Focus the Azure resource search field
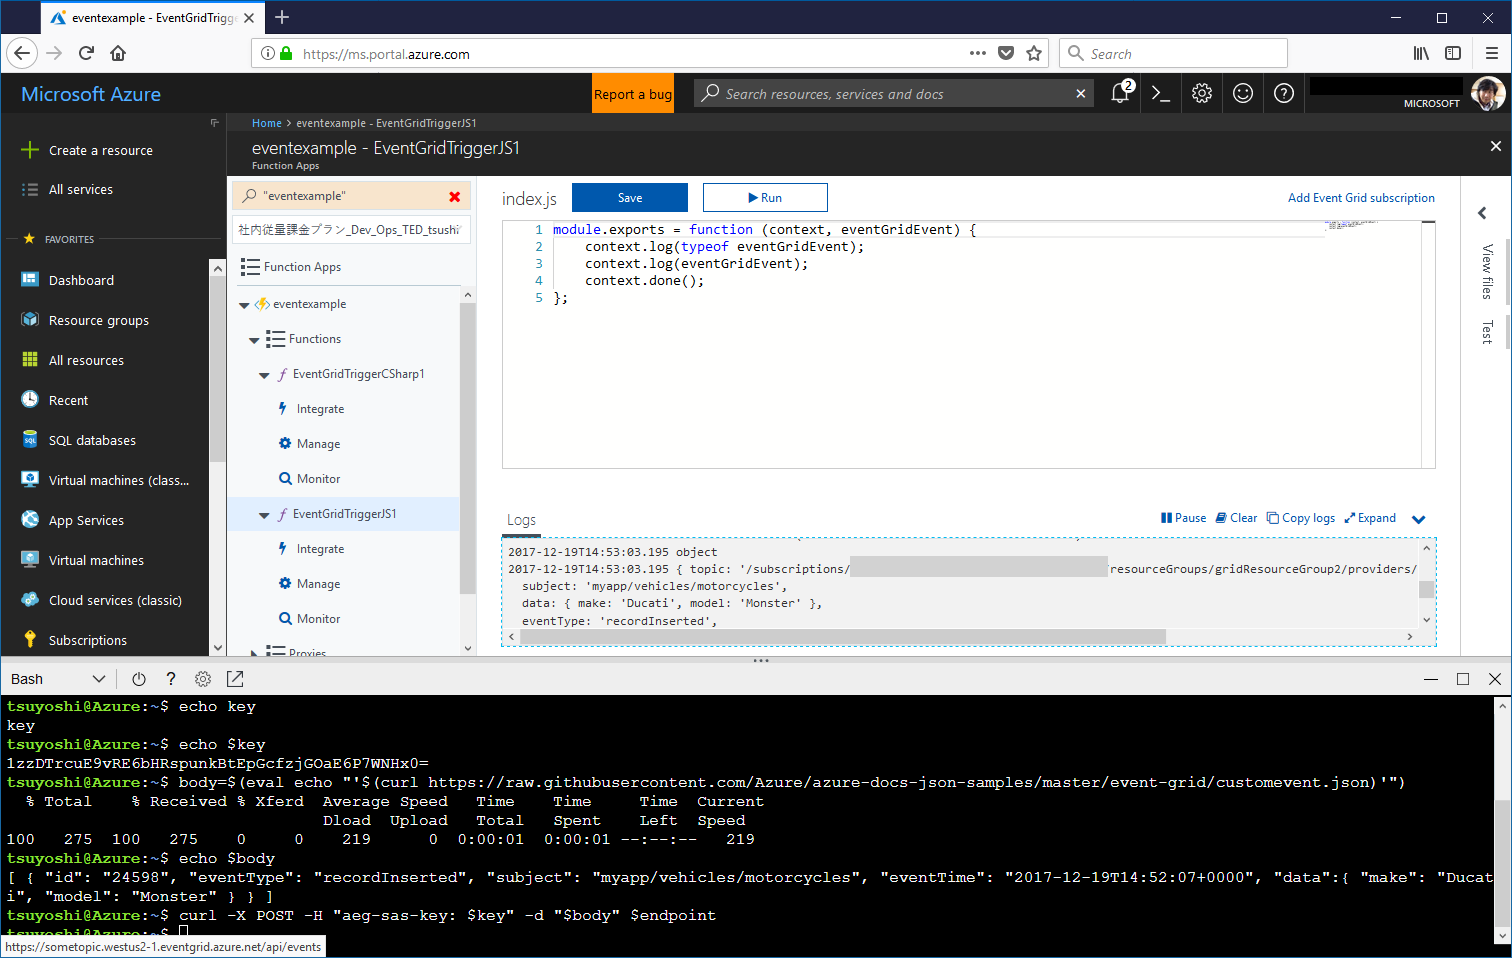Image resolution: width=1512 pixels, height=958 pixels. 895,93
